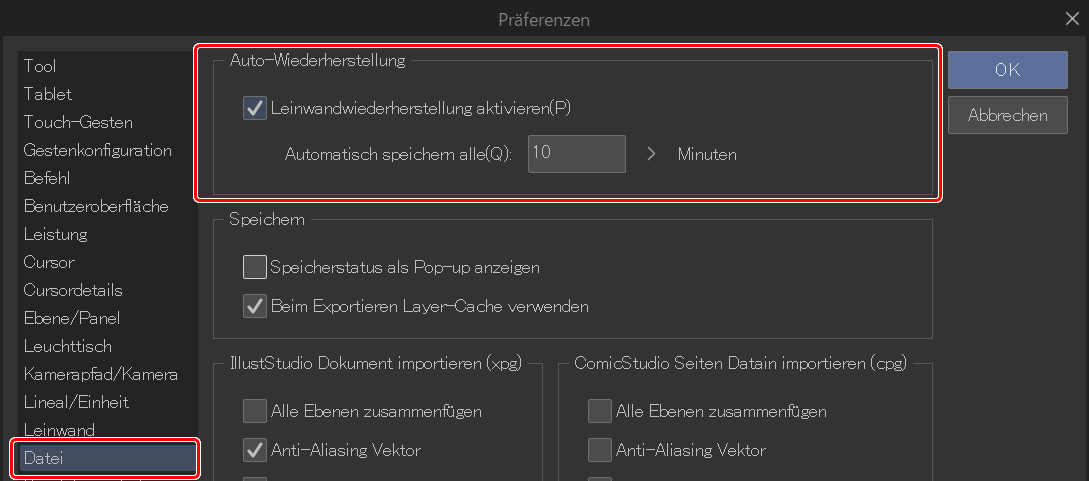The height and width of the screenshot is (481, 1089).
Task: Select Leistung in the category list
Action: (56, 234)
